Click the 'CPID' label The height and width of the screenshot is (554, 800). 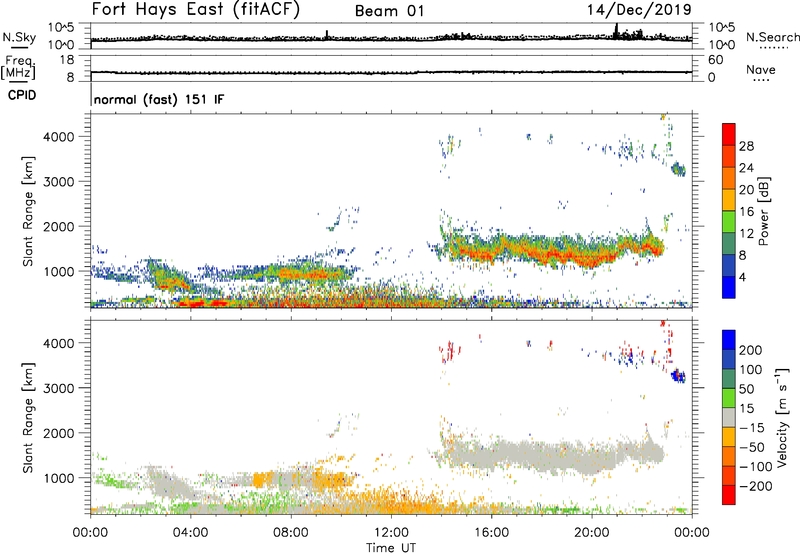point(22,95)
